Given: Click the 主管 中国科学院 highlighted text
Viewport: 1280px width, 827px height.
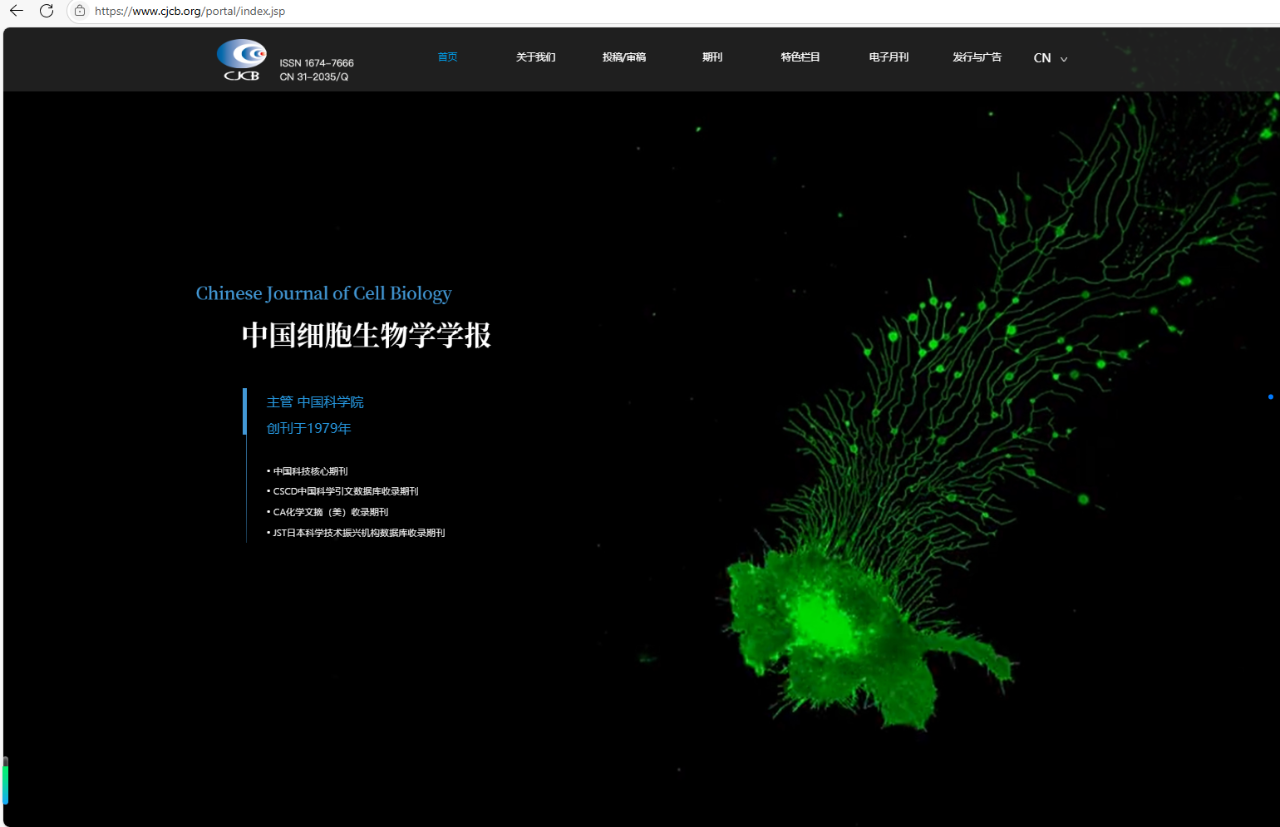Looking at the screenshot, I should (315, 401).
